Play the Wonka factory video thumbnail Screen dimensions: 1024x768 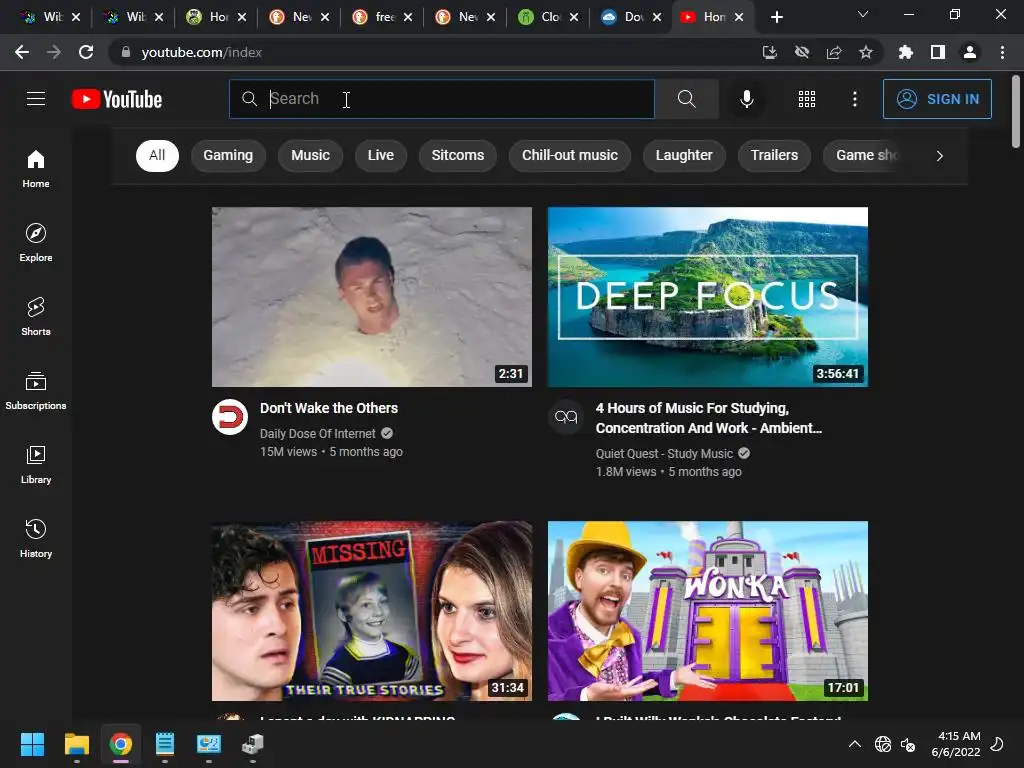(708, 611)
